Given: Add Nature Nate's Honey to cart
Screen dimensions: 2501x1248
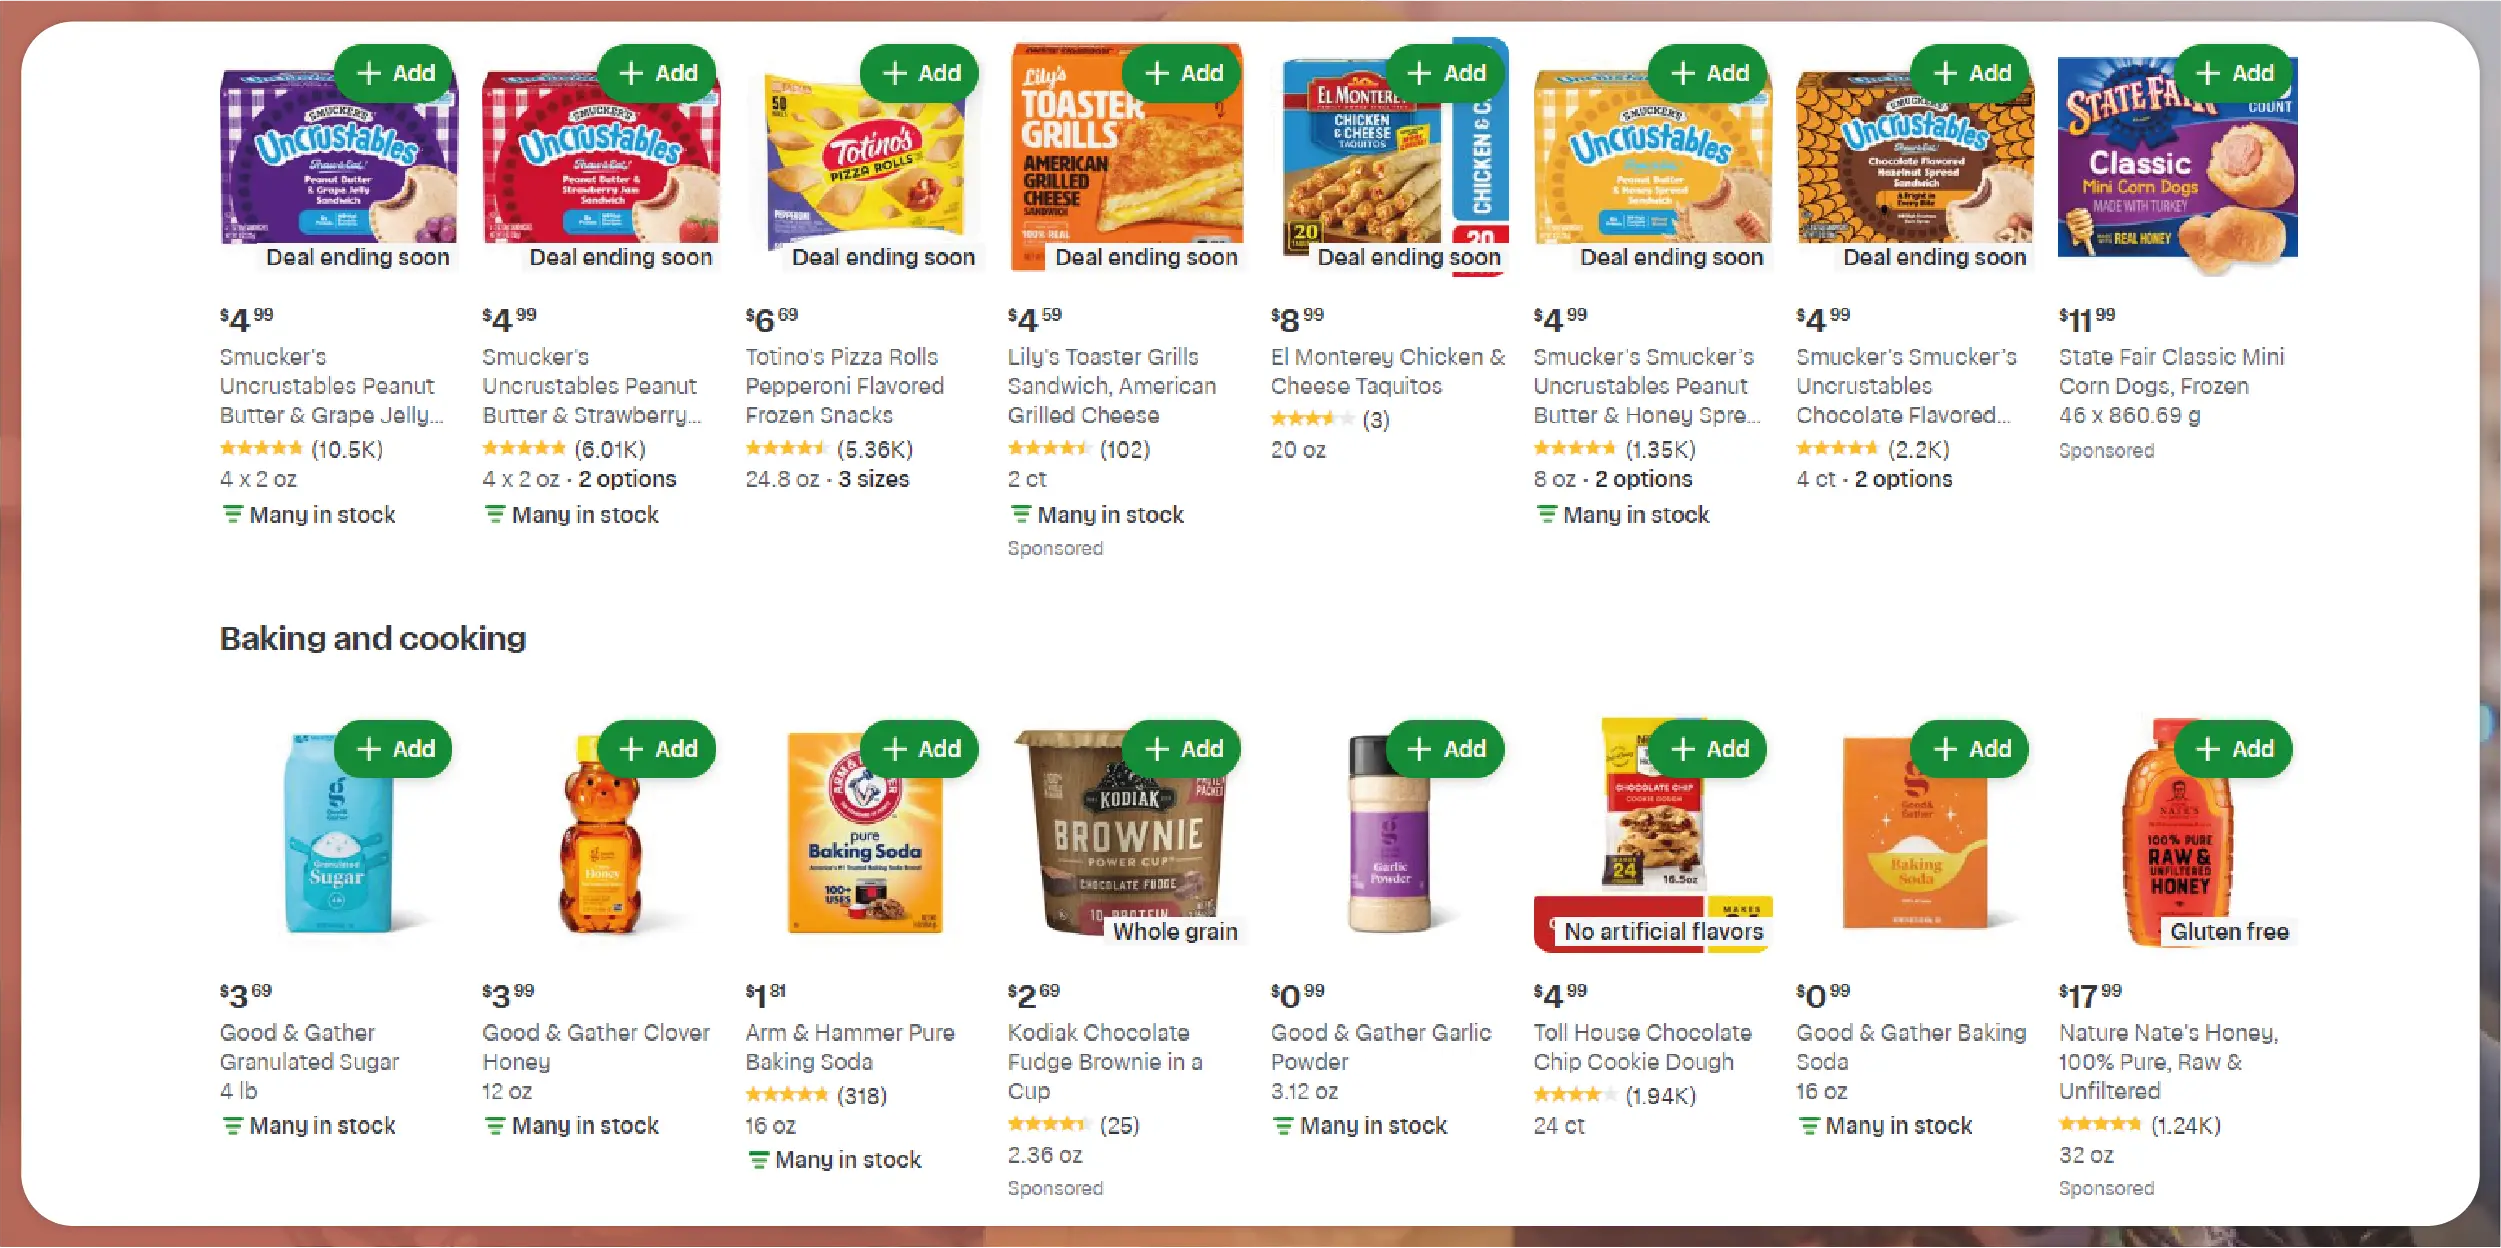Looking at the screenshot, I should [x=2233, y=749].
